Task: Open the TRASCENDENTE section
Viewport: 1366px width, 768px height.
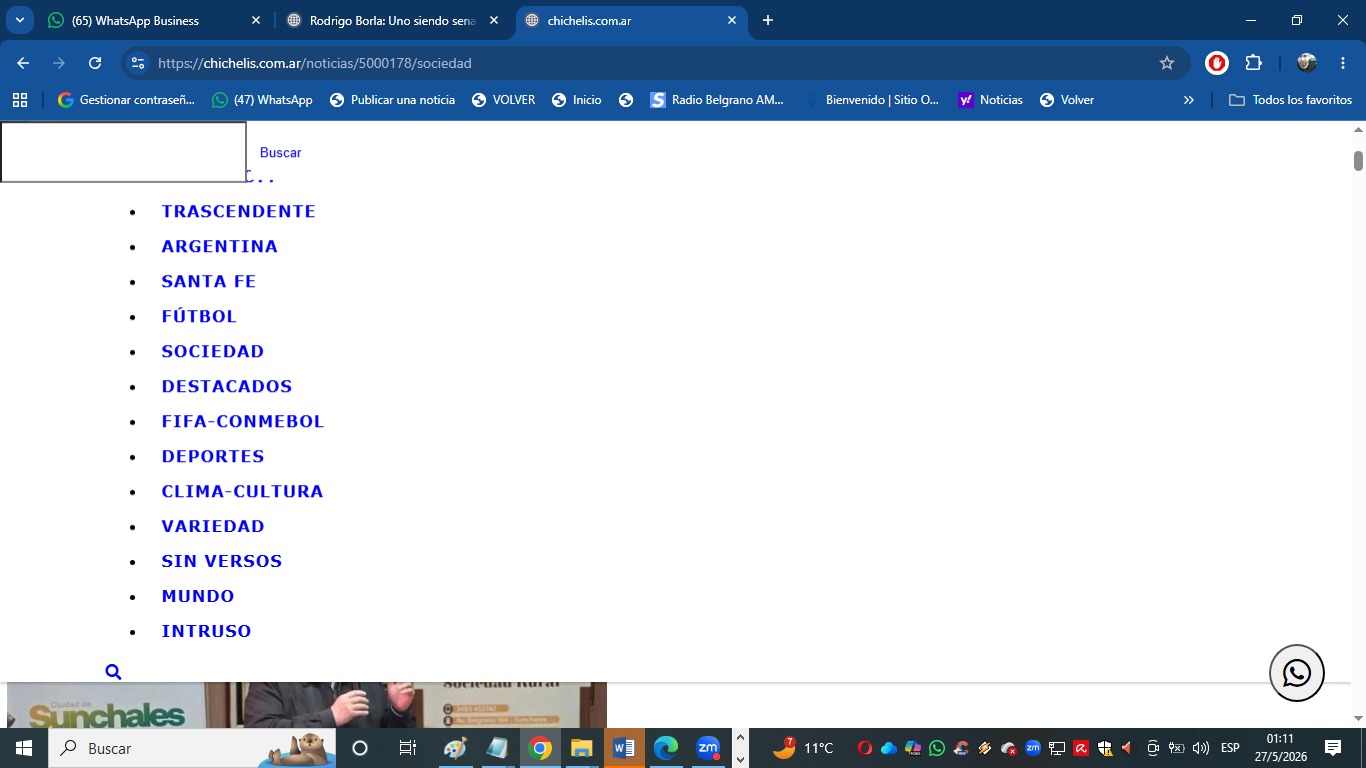Action: (238, 211)
